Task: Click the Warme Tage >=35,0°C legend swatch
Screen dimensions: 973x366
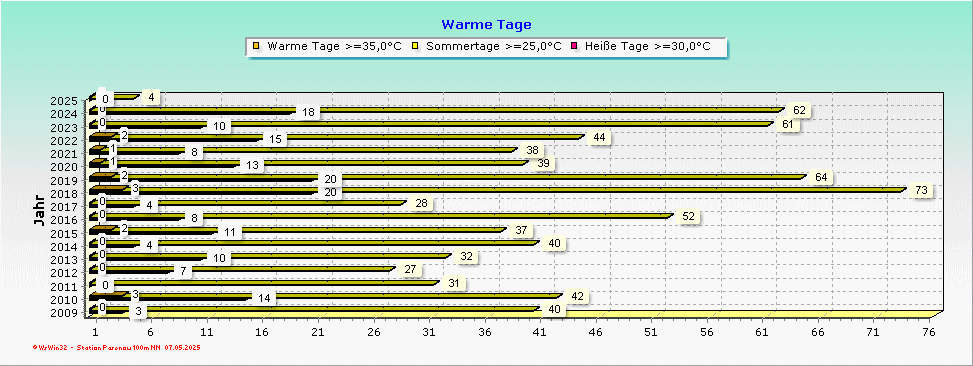Action: coord(256,47)
